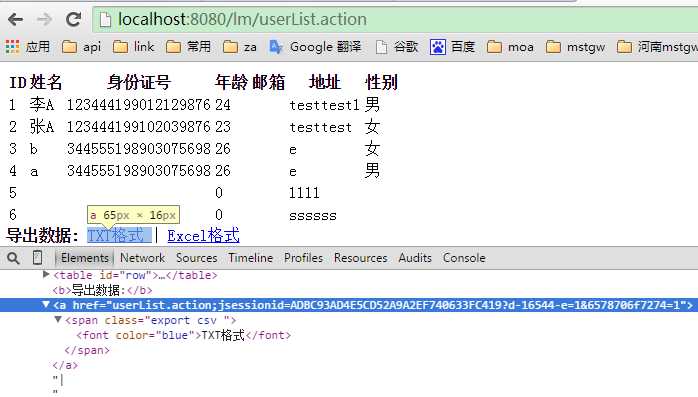Open the moa bookmark folder
The width and height of the screenshot is (698, 397).
click(x=510, y=46)
